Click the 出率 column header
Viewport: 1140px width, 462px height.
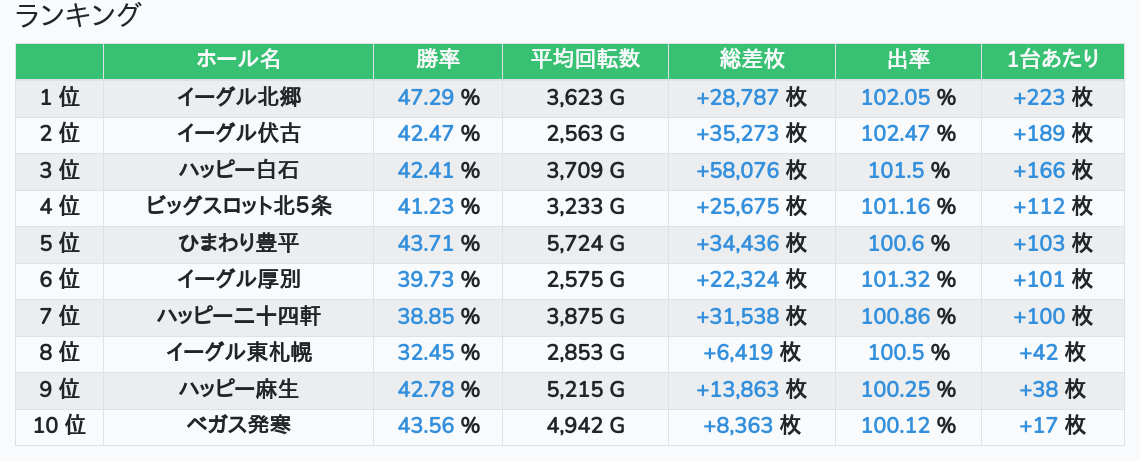pyautogui.click(x=908, y=60)
